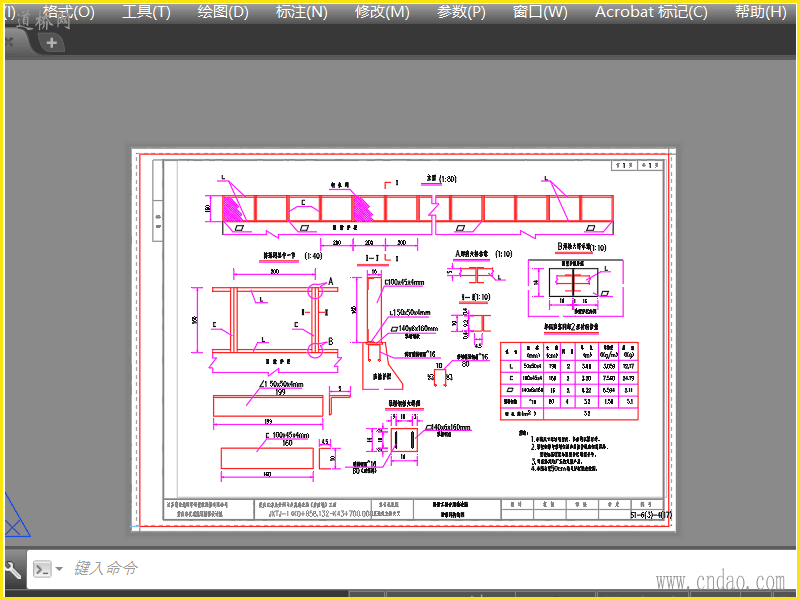Open the Acrobat 标记(C) menu
Image resolution: width=800 pixels, height=600 pixels.
(652, 11)
